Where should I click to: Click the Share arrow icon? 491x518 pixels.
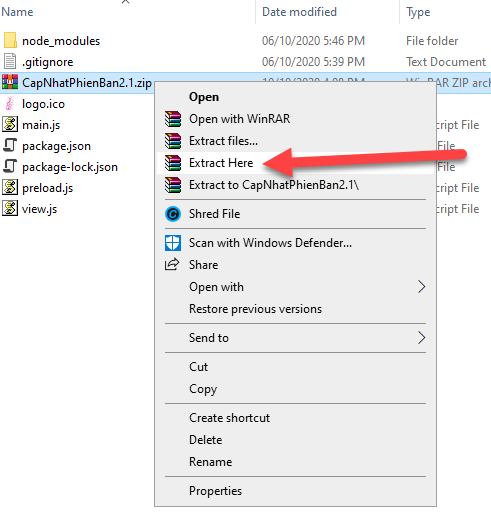(172, 265)
